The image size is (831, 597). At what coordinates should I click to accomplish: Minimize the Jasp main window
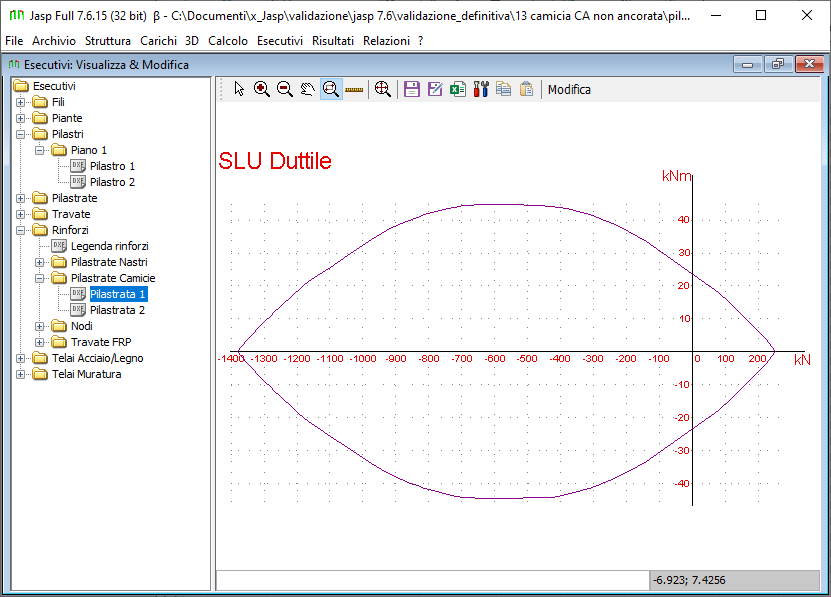point(716,15)
